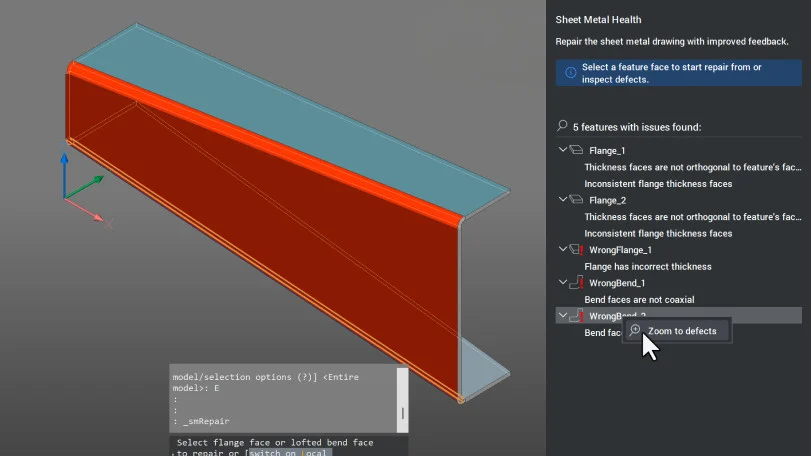The width and height of the screenshot is (811, 456).
Task: Select 'Bend faces are not coaxial' defect
Action: 639,299
